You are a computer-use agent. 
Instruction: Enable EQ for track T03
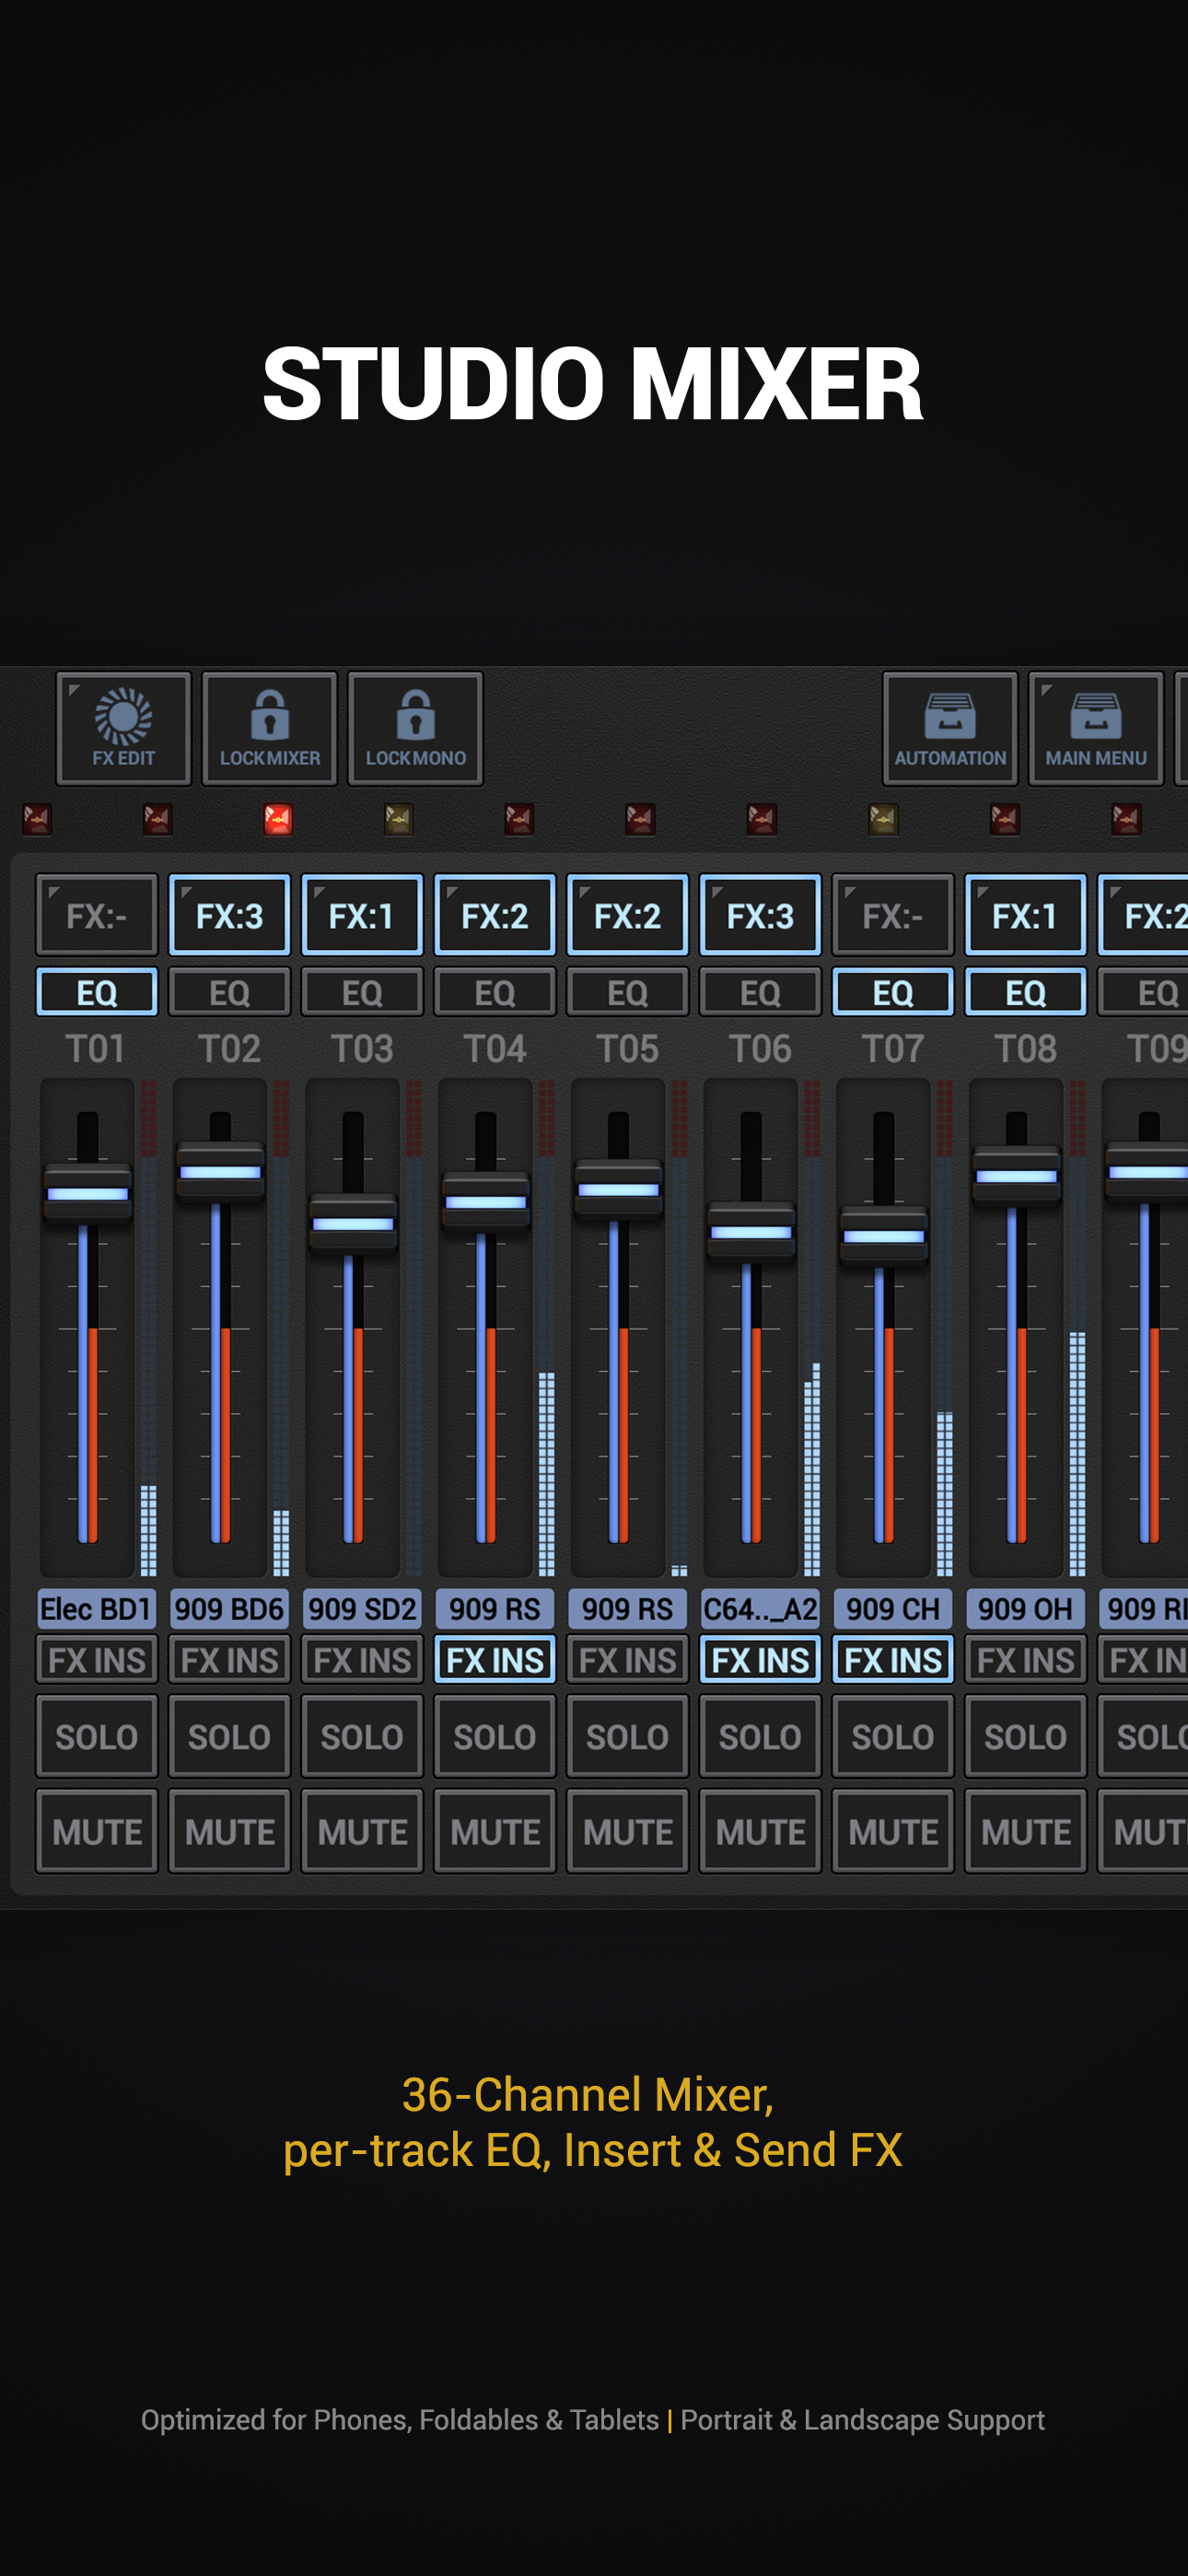362,992
